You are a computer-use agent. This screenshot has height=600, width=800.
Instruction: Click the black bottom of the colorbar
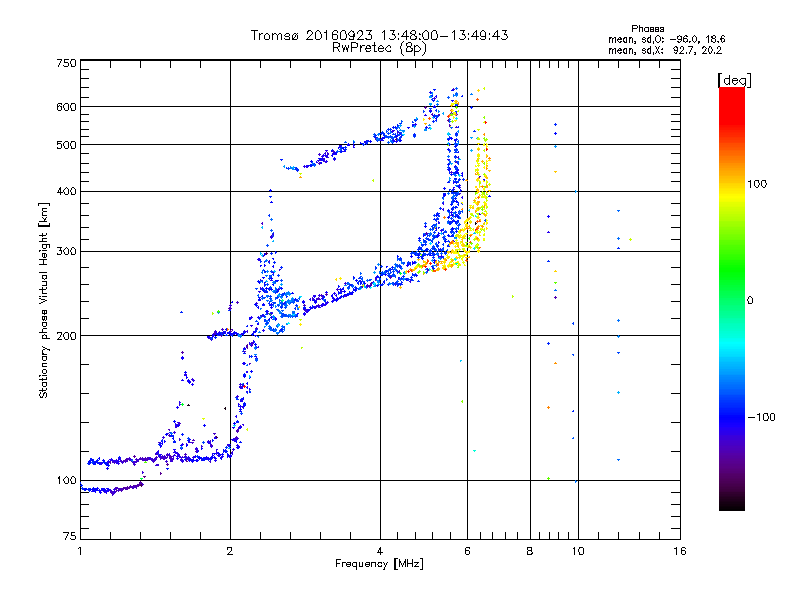(732, 503)
